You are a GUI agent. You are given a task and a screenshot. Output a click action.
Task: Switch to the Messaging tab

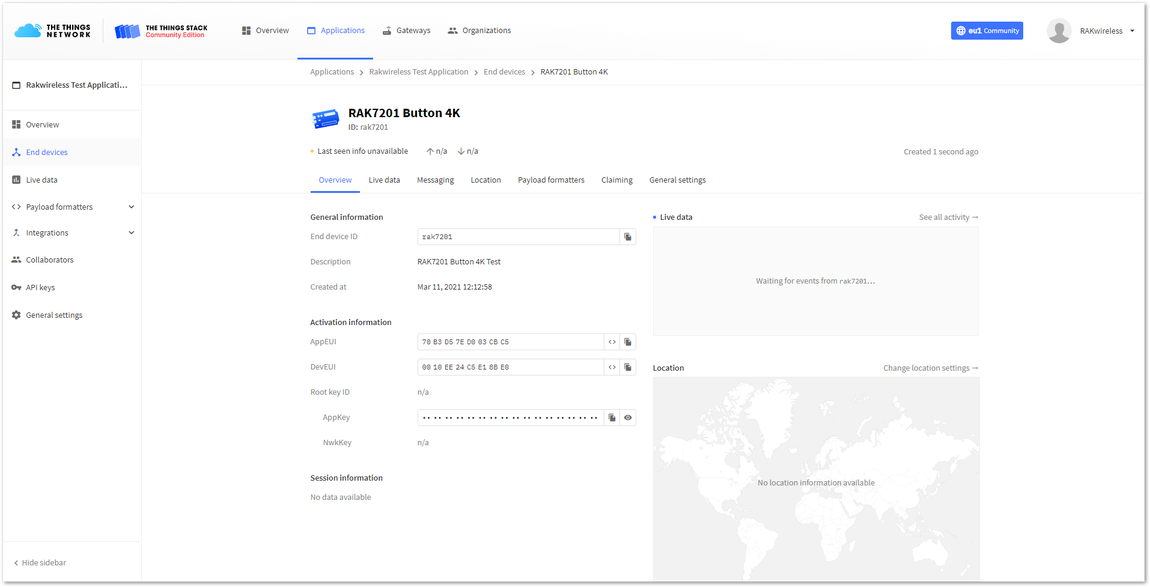435,180
